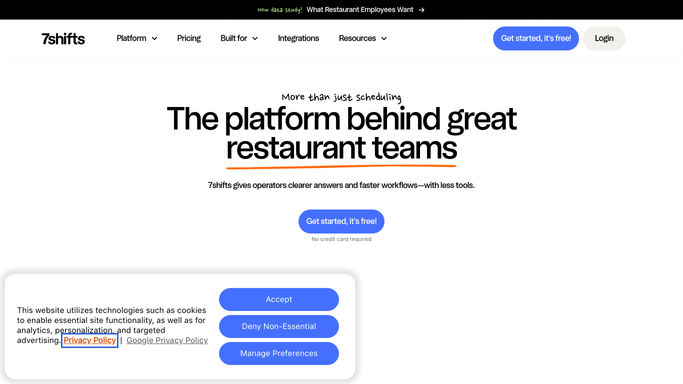Viewport: 683px width, 384px height.
Task: Open the Pricing page
Action: pyautogui.click(x=189, y=38)
